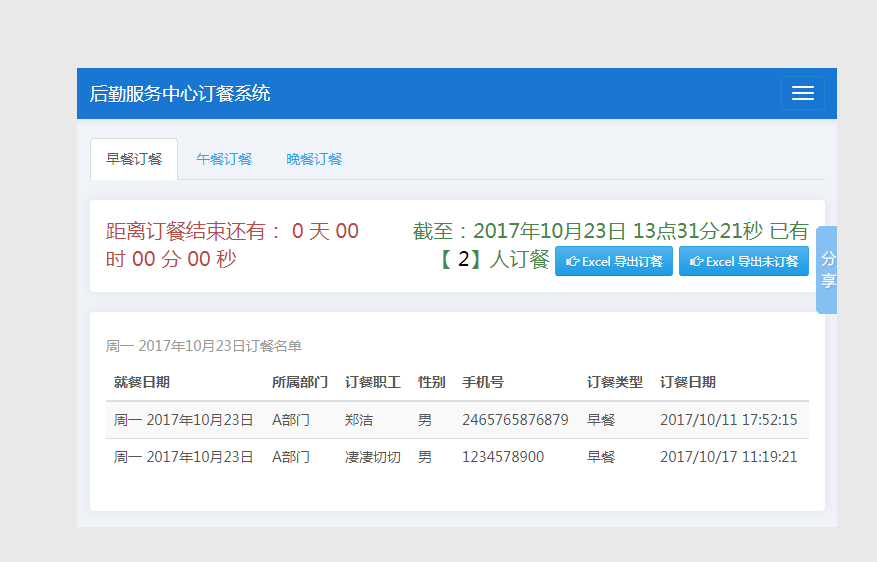Click the Excel 导出订餐 button
Screen dimensions: 877x562
pos(614,261)
